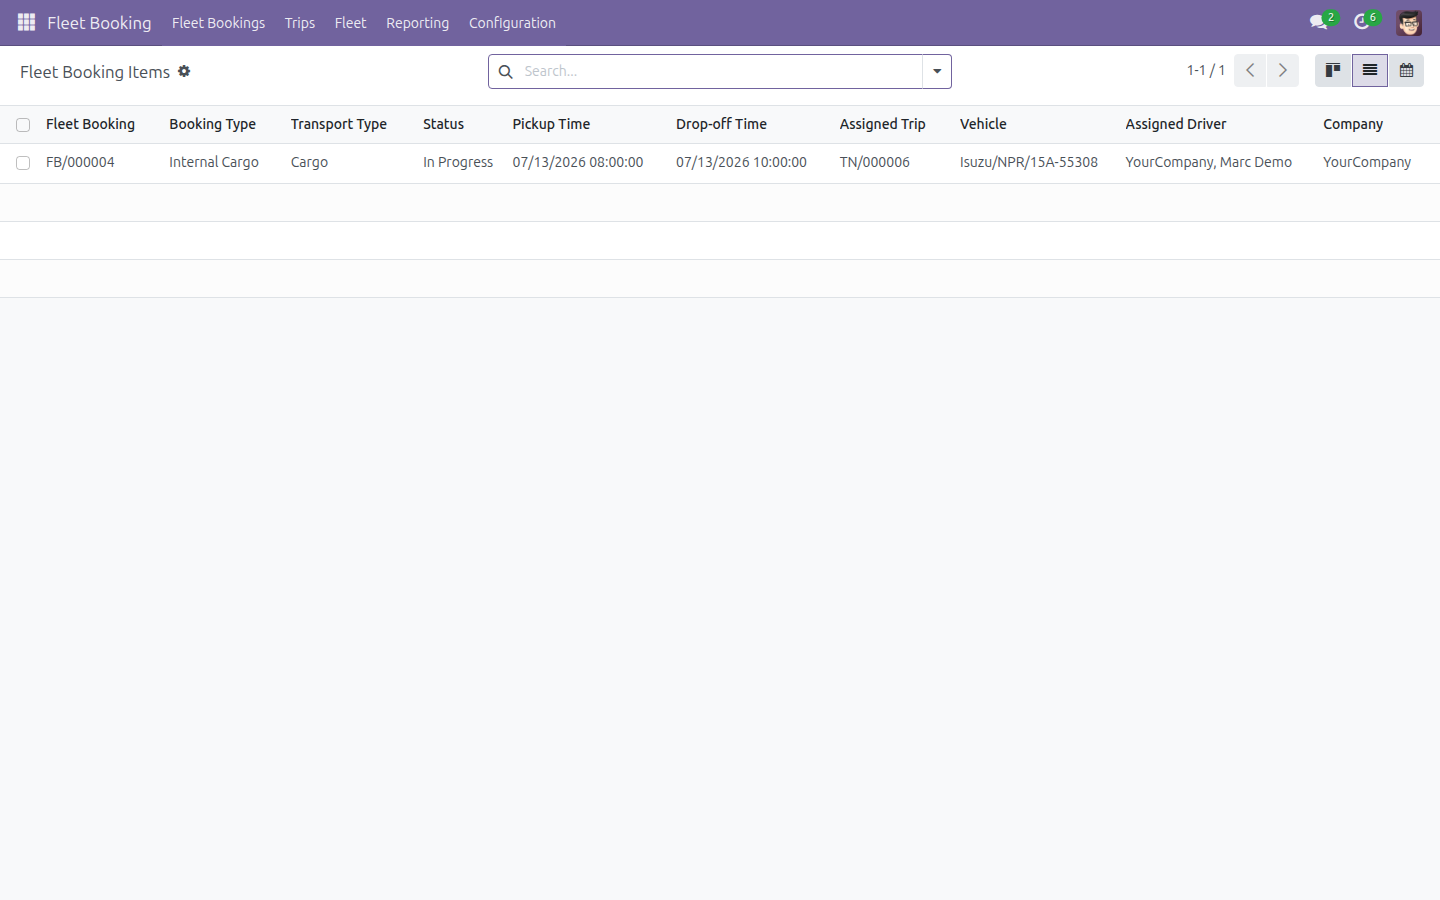Image resolution: width=1440 pixels, height=900 pixels.
Task: Sort by Booking Type column header
Action: (212, 124)
